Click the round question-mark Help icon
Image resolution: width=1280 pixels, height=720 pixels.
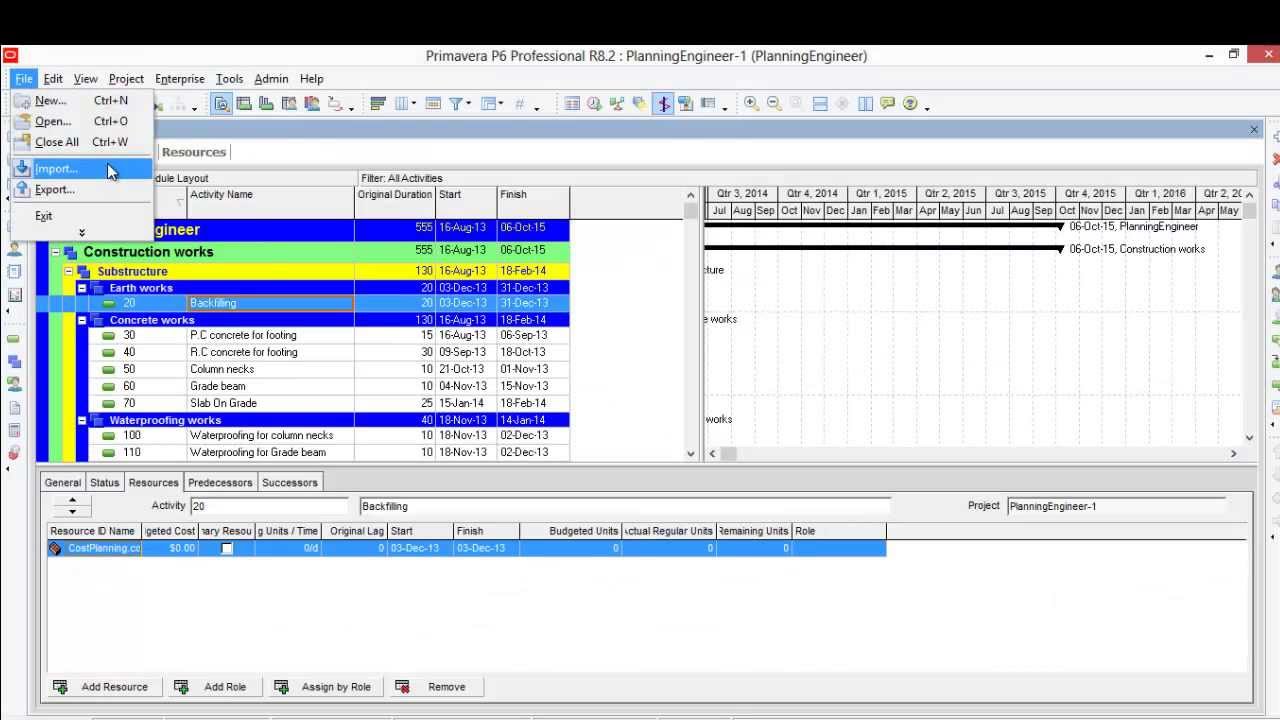910,104
